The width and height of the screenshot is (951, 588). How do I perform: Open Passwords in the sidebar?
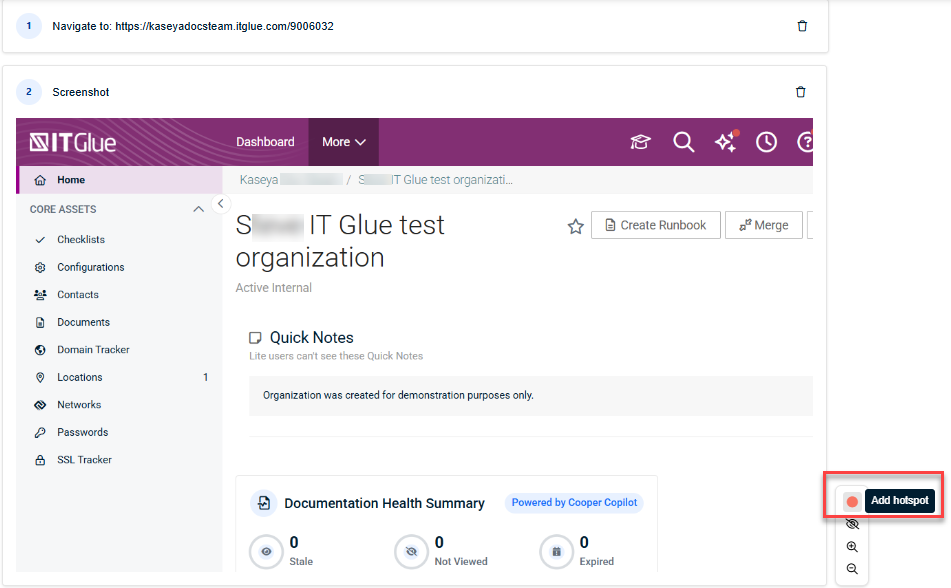click(82, 432)
